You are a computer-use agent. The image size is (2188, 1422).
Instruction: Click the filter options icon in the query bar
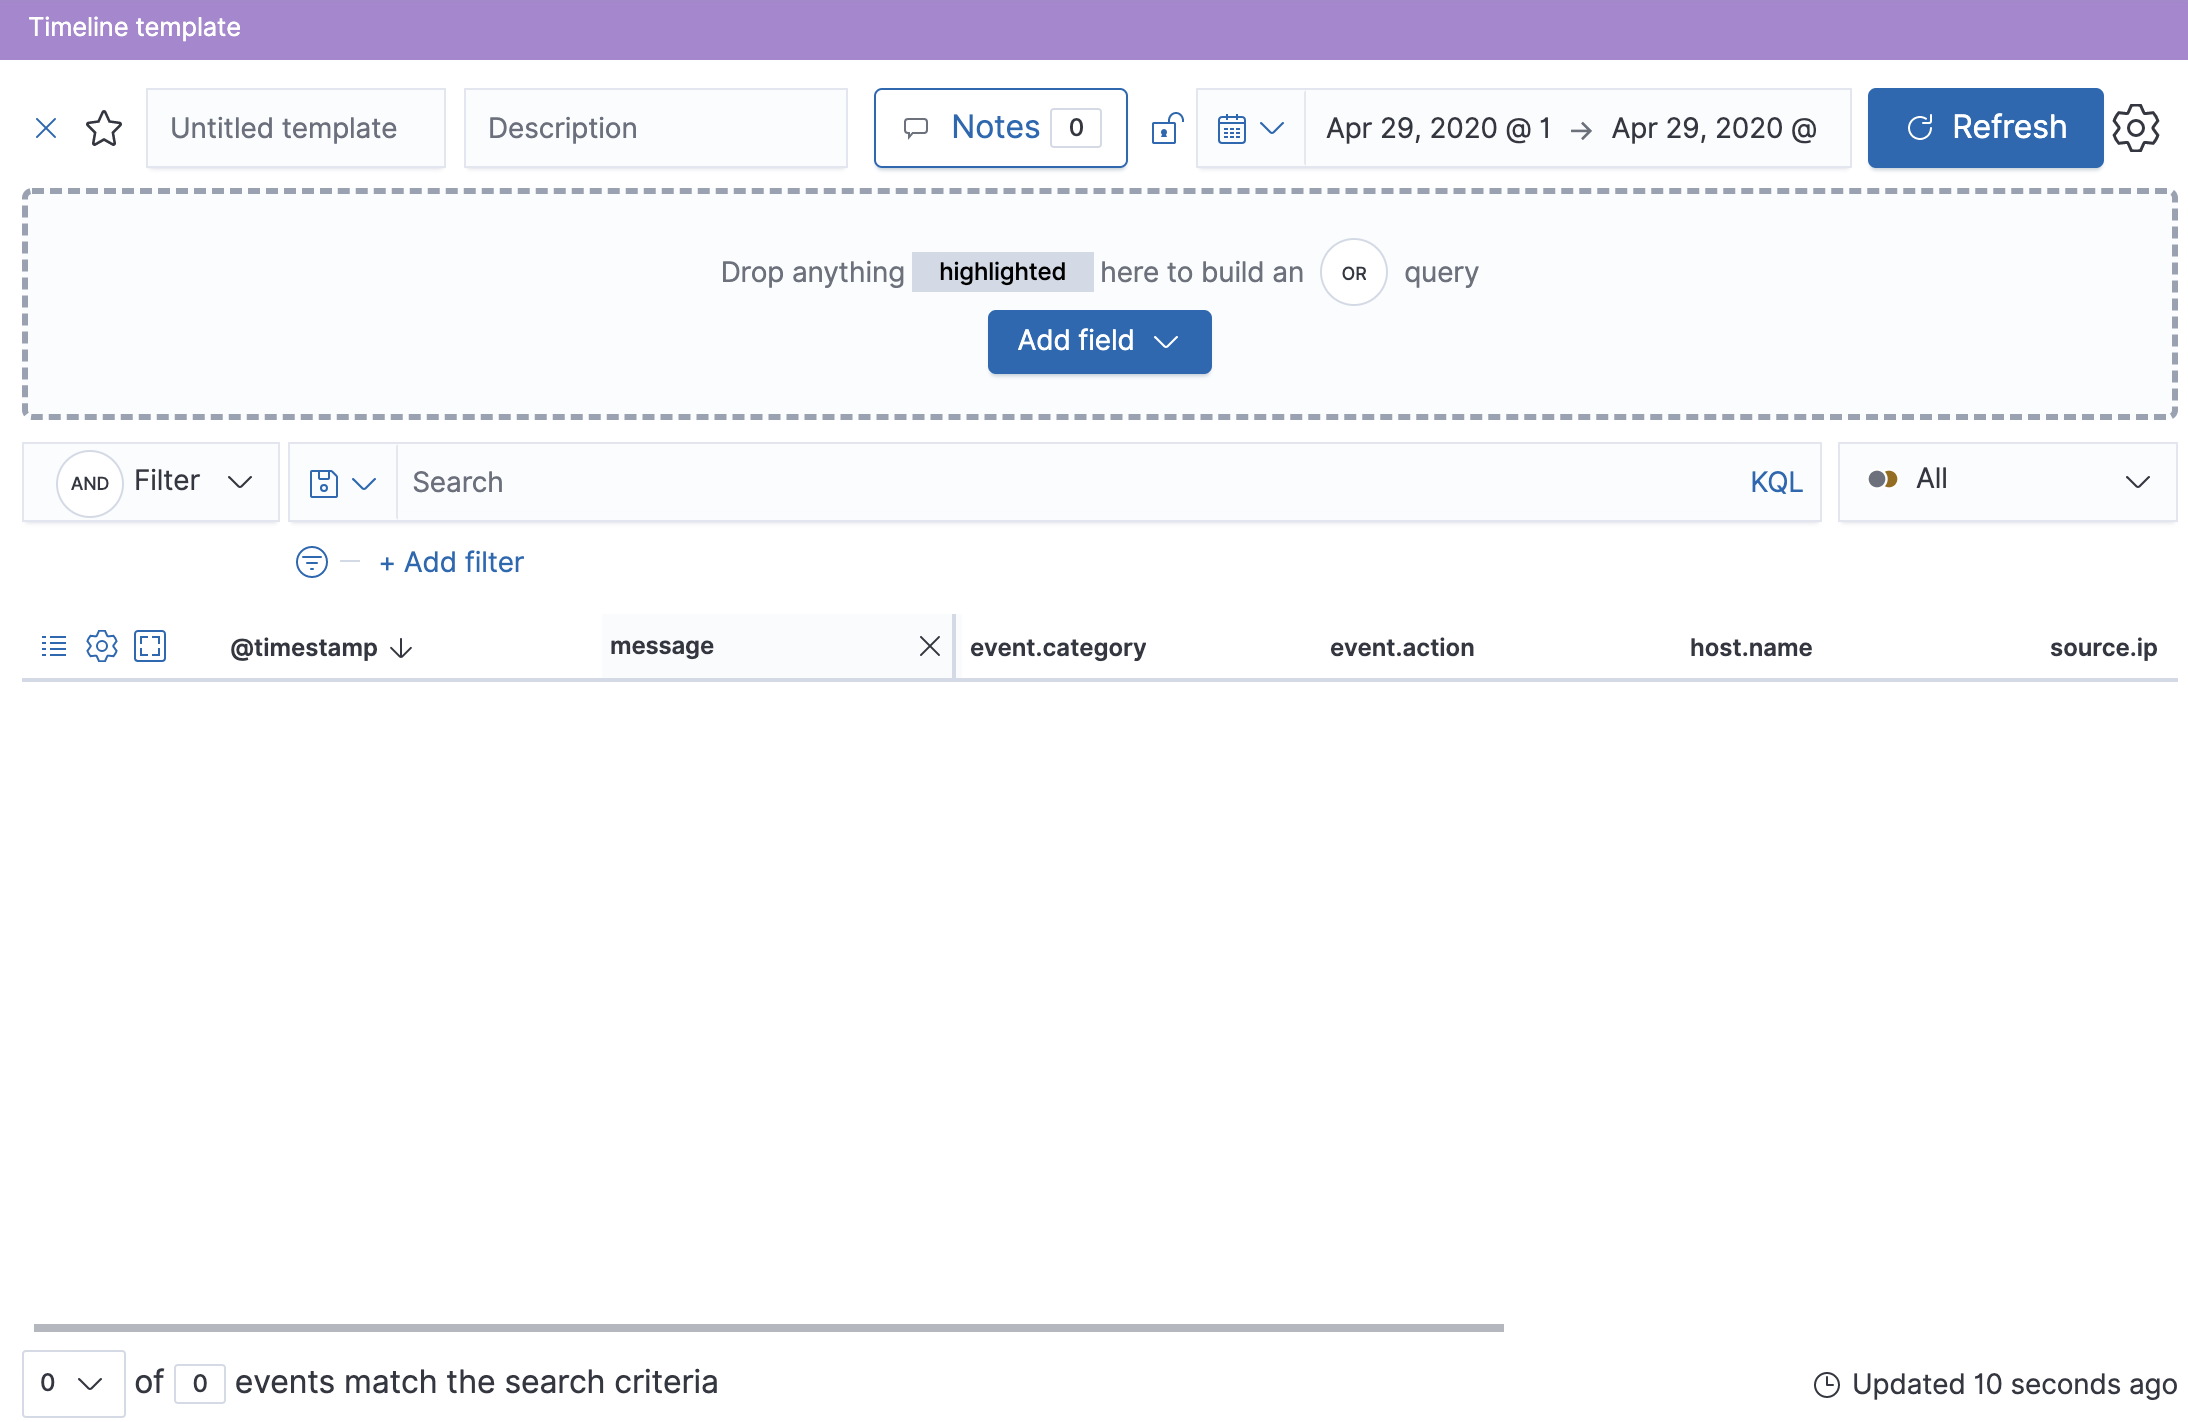[311, 562]
